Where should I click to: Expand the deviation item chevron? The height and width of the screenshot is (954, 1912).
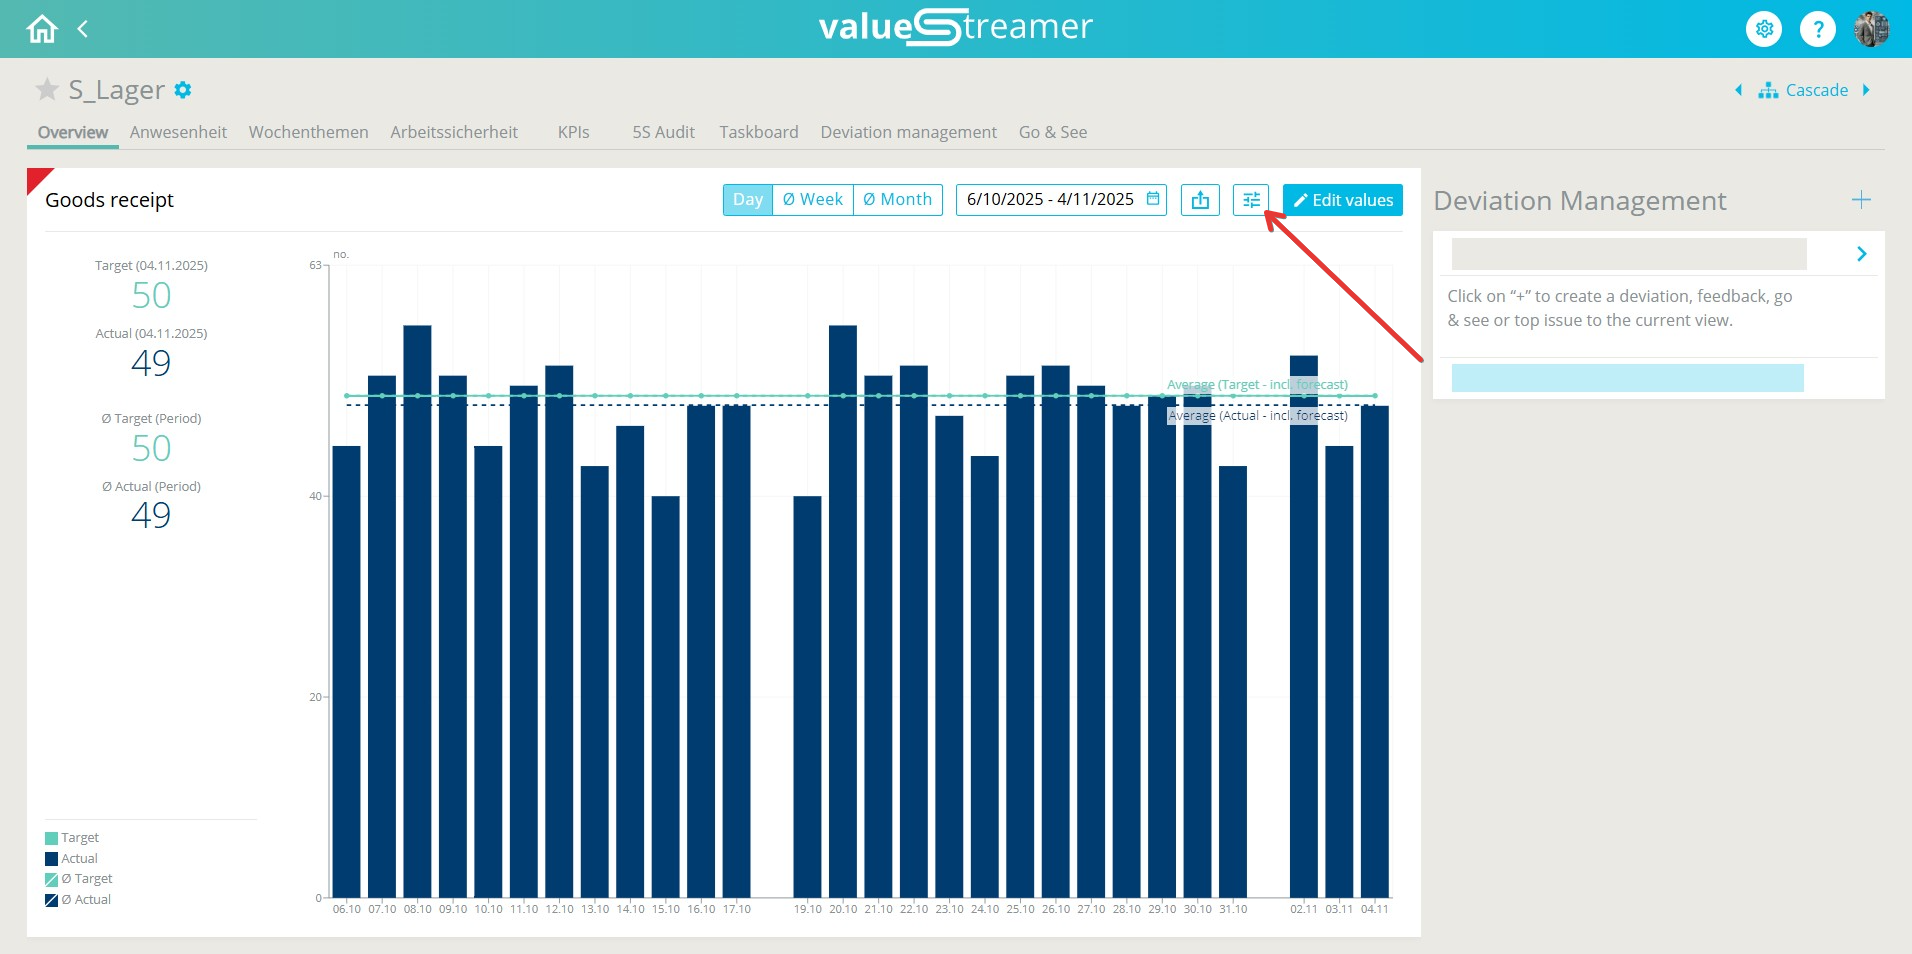pyautogui.click(x=1861, y=254)
